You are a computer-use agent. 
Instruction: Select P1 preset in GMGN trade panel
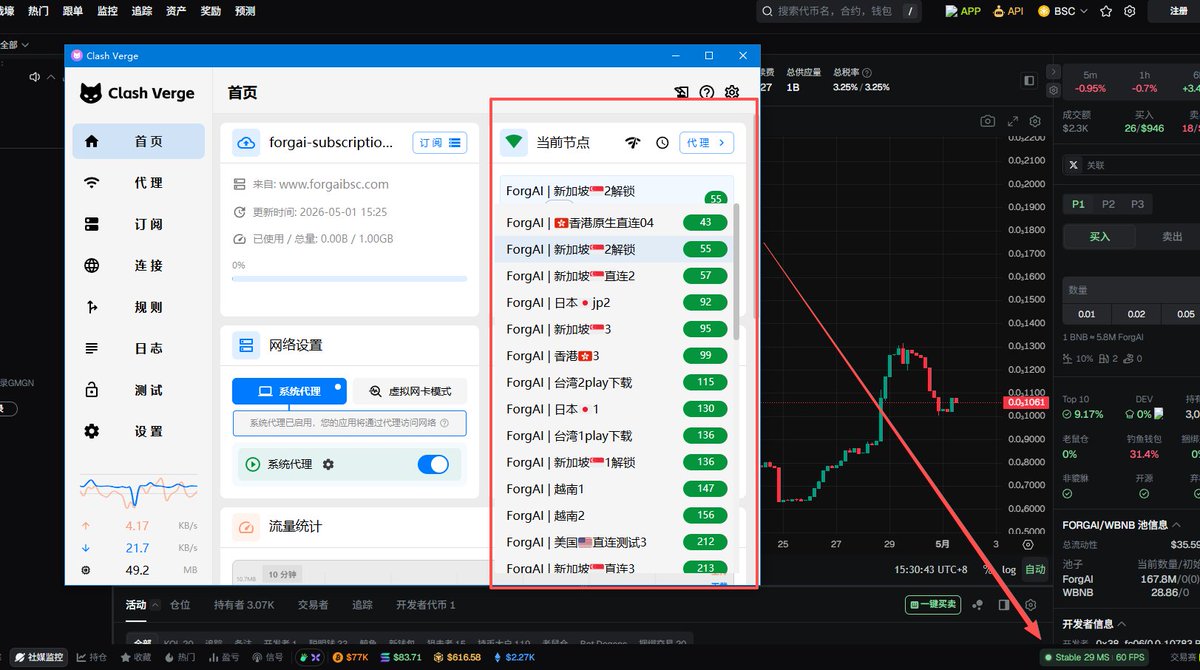[1078, 204]
